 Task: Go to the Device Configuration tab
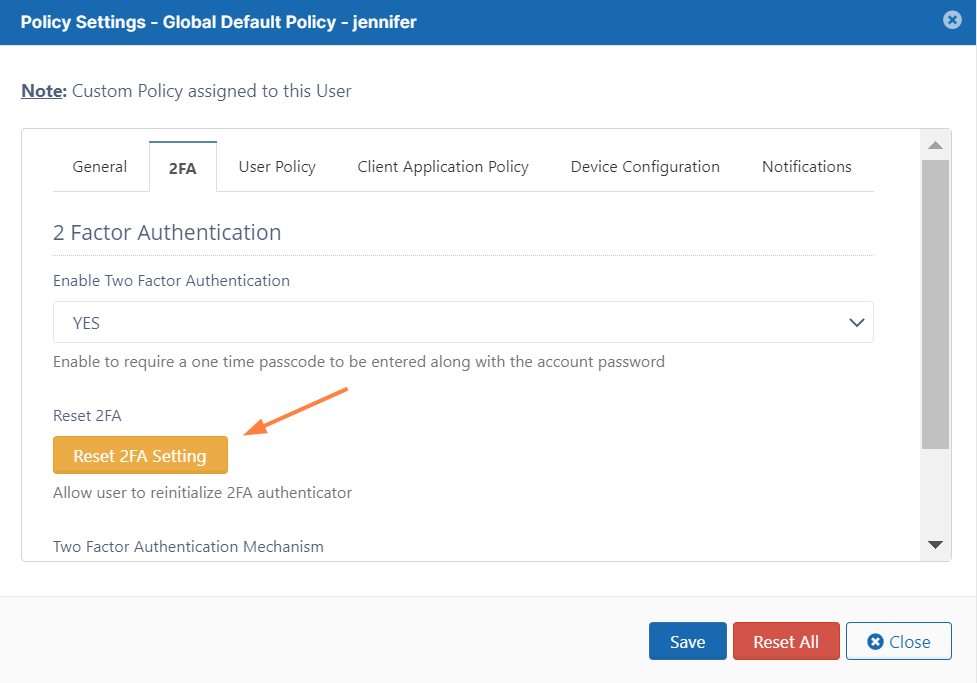pos(645,167)
